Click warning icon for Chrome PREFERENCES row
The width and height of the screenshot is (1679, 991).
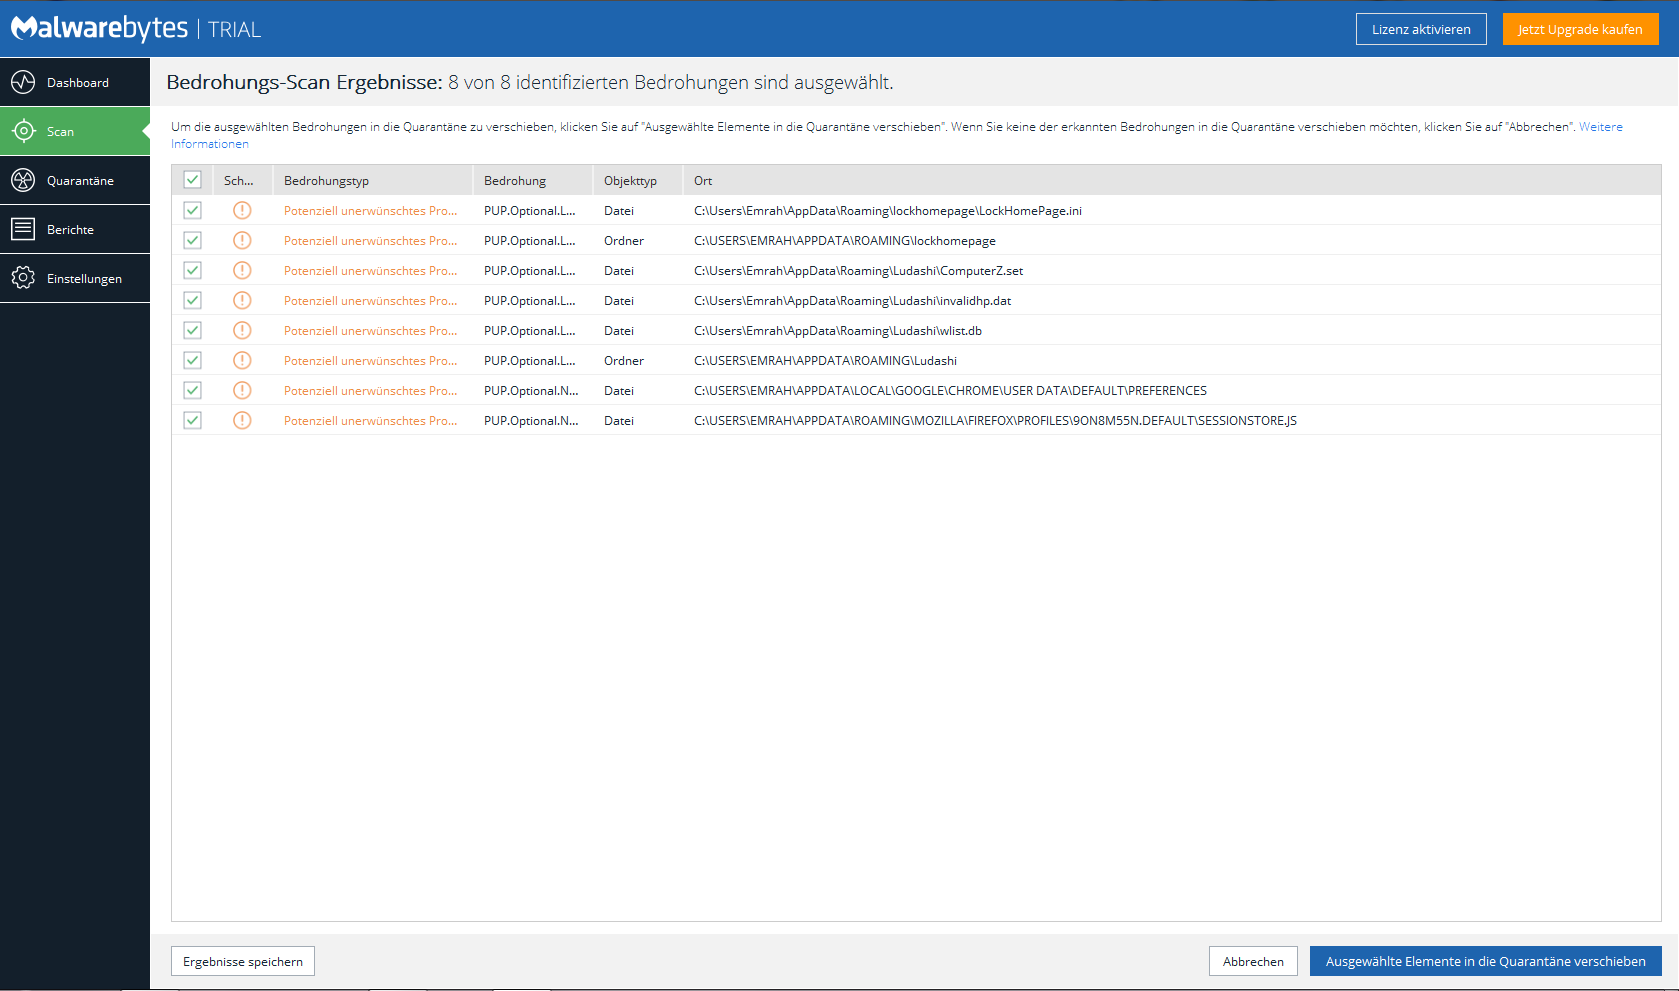242,390
